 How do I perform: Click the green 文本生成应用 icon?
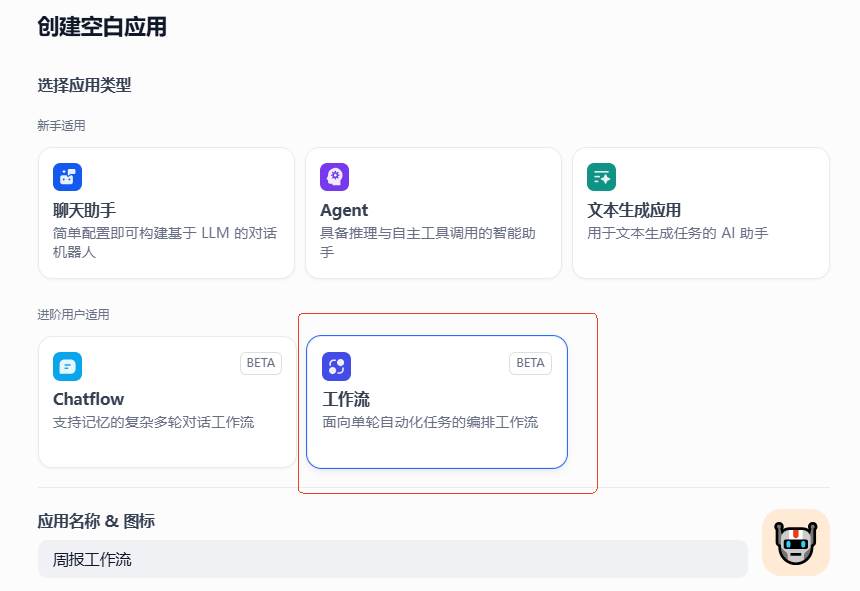pyautogui.click(x=601, y=177)
